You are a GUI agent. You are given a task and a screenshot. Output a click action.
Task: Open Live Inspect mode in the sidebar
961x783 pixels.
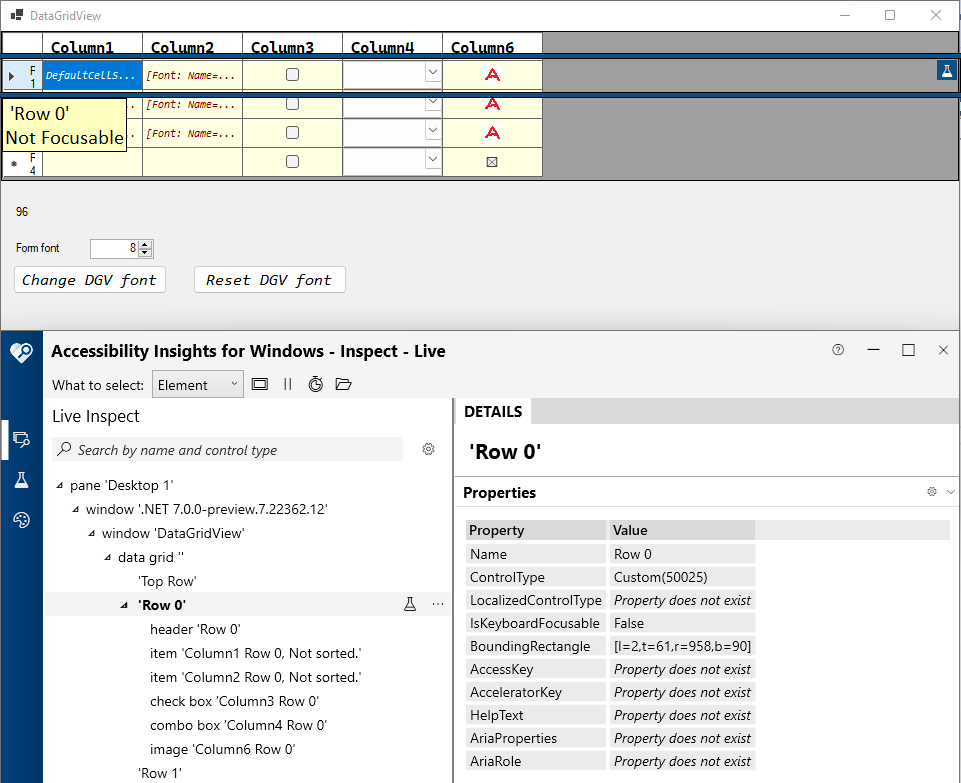click(x=21, y=440)
